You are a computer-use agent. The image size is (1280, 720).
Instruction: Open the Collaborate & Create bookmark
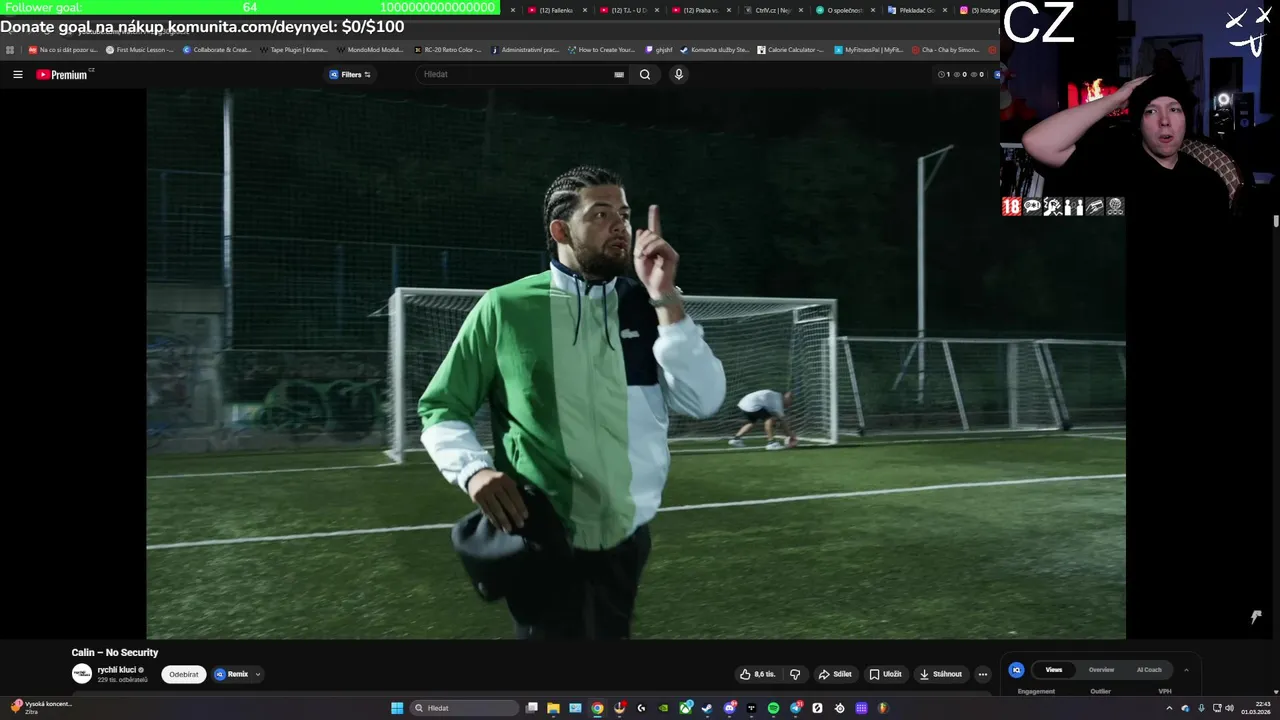tap(217, 49)
